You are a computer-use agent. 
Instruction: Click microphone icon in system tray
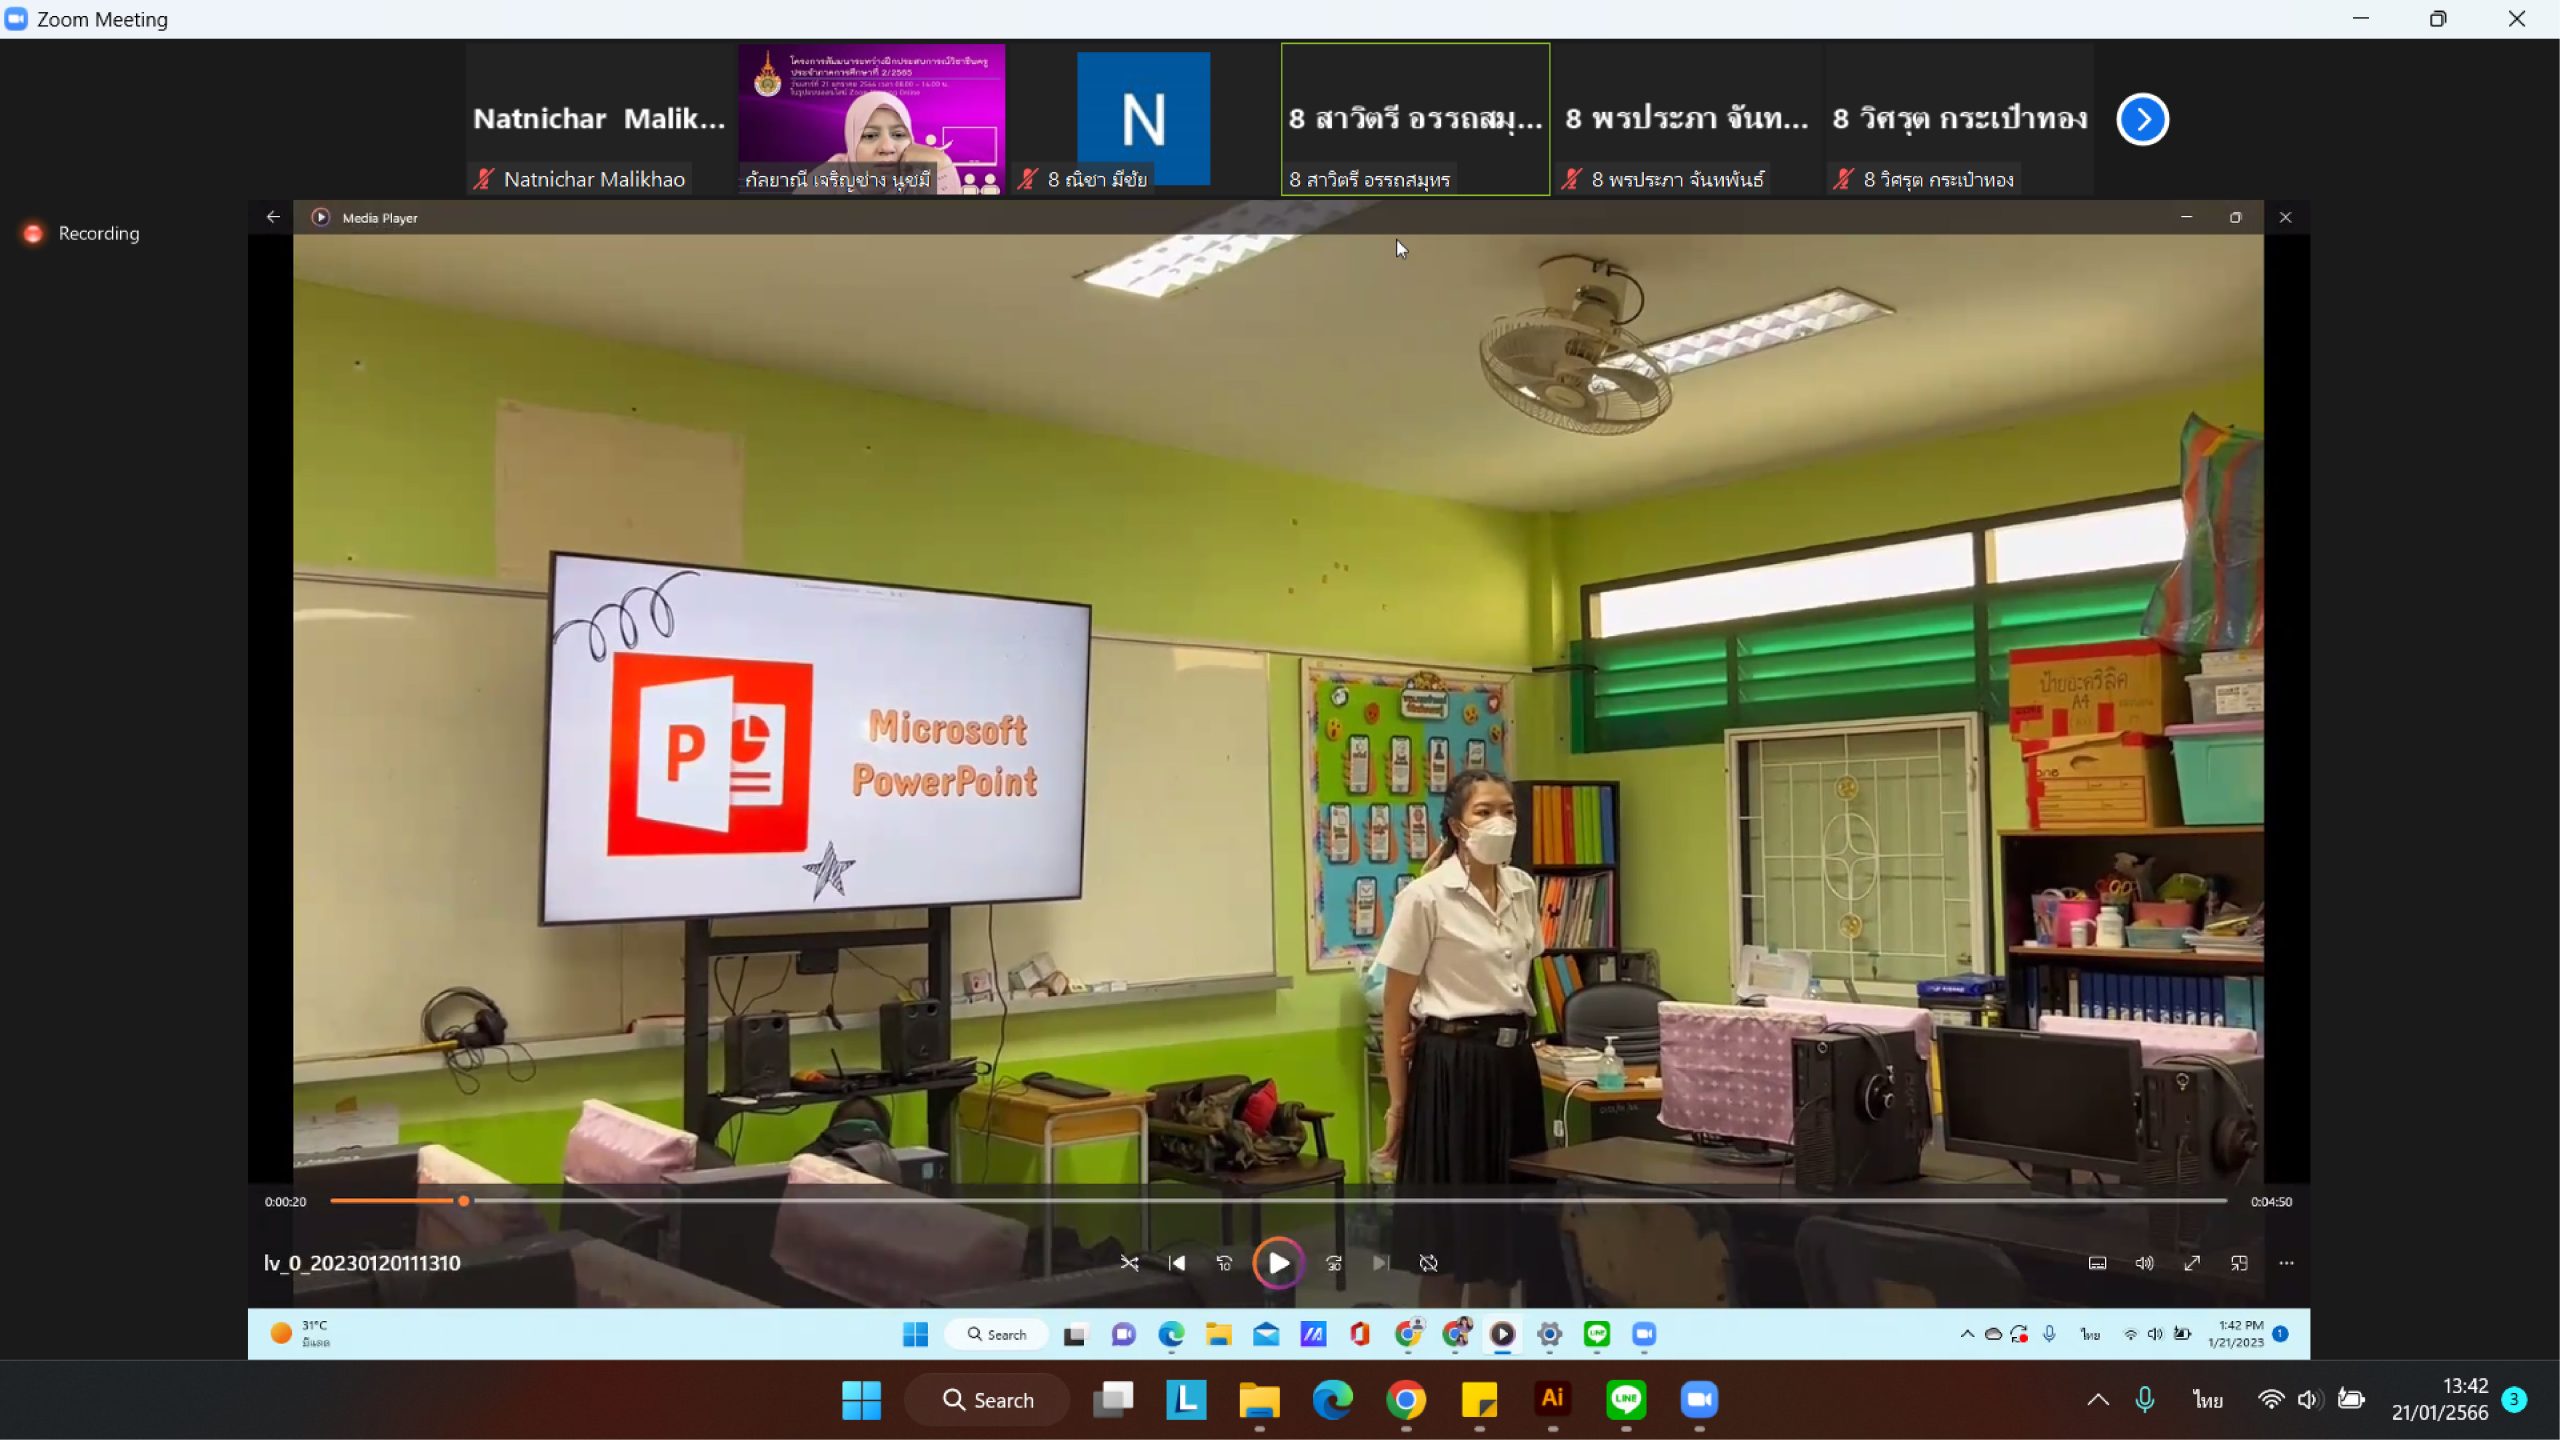(2145, 1400)
